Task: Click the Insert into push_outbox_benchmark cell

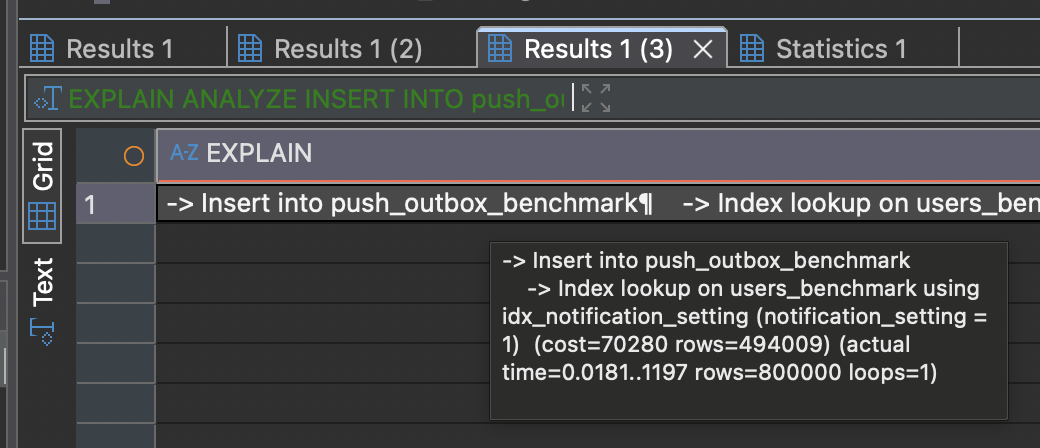Action: (410, 204)
